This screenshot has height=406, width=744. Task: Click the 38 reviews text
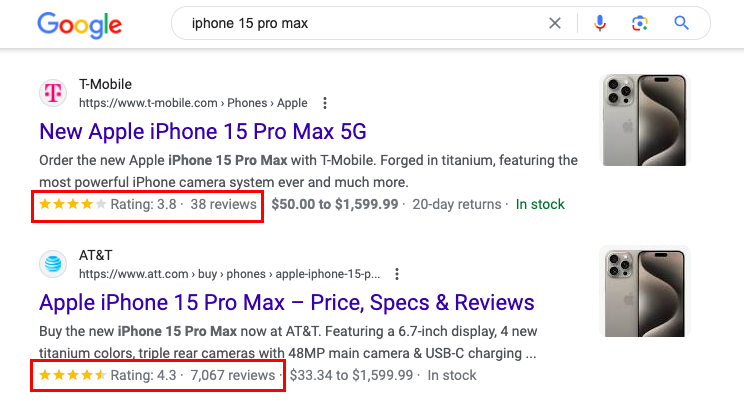click(223, 204)
